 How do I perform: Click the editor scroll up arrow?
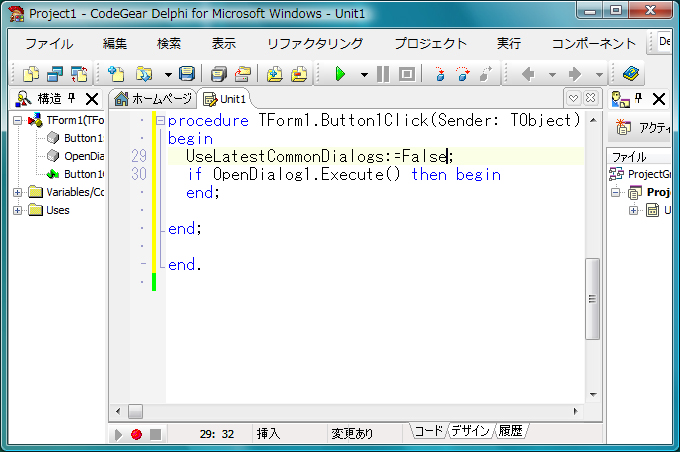[593, 120]
